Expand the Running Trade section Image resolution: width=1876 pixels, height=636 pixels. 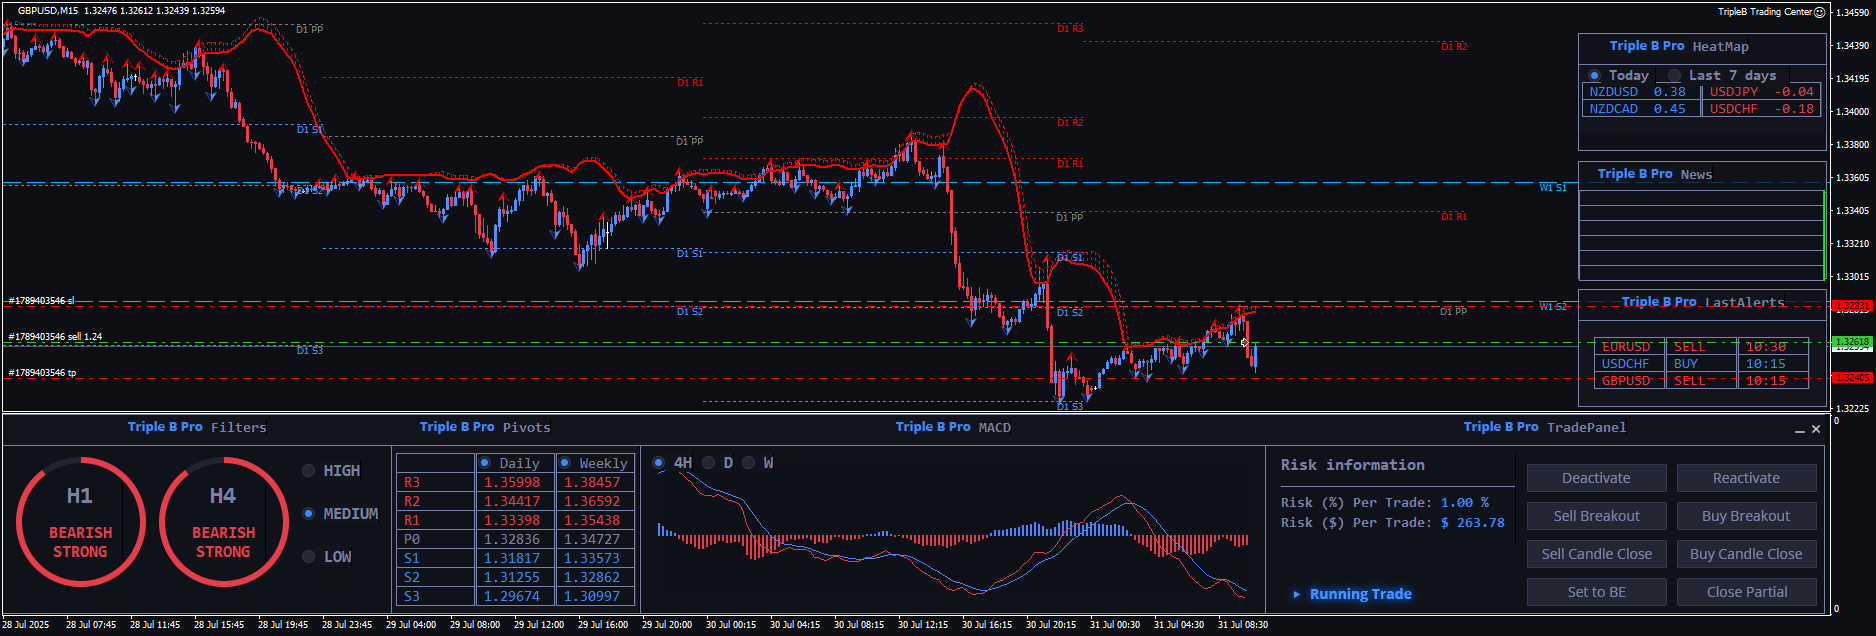[1297, 594]
